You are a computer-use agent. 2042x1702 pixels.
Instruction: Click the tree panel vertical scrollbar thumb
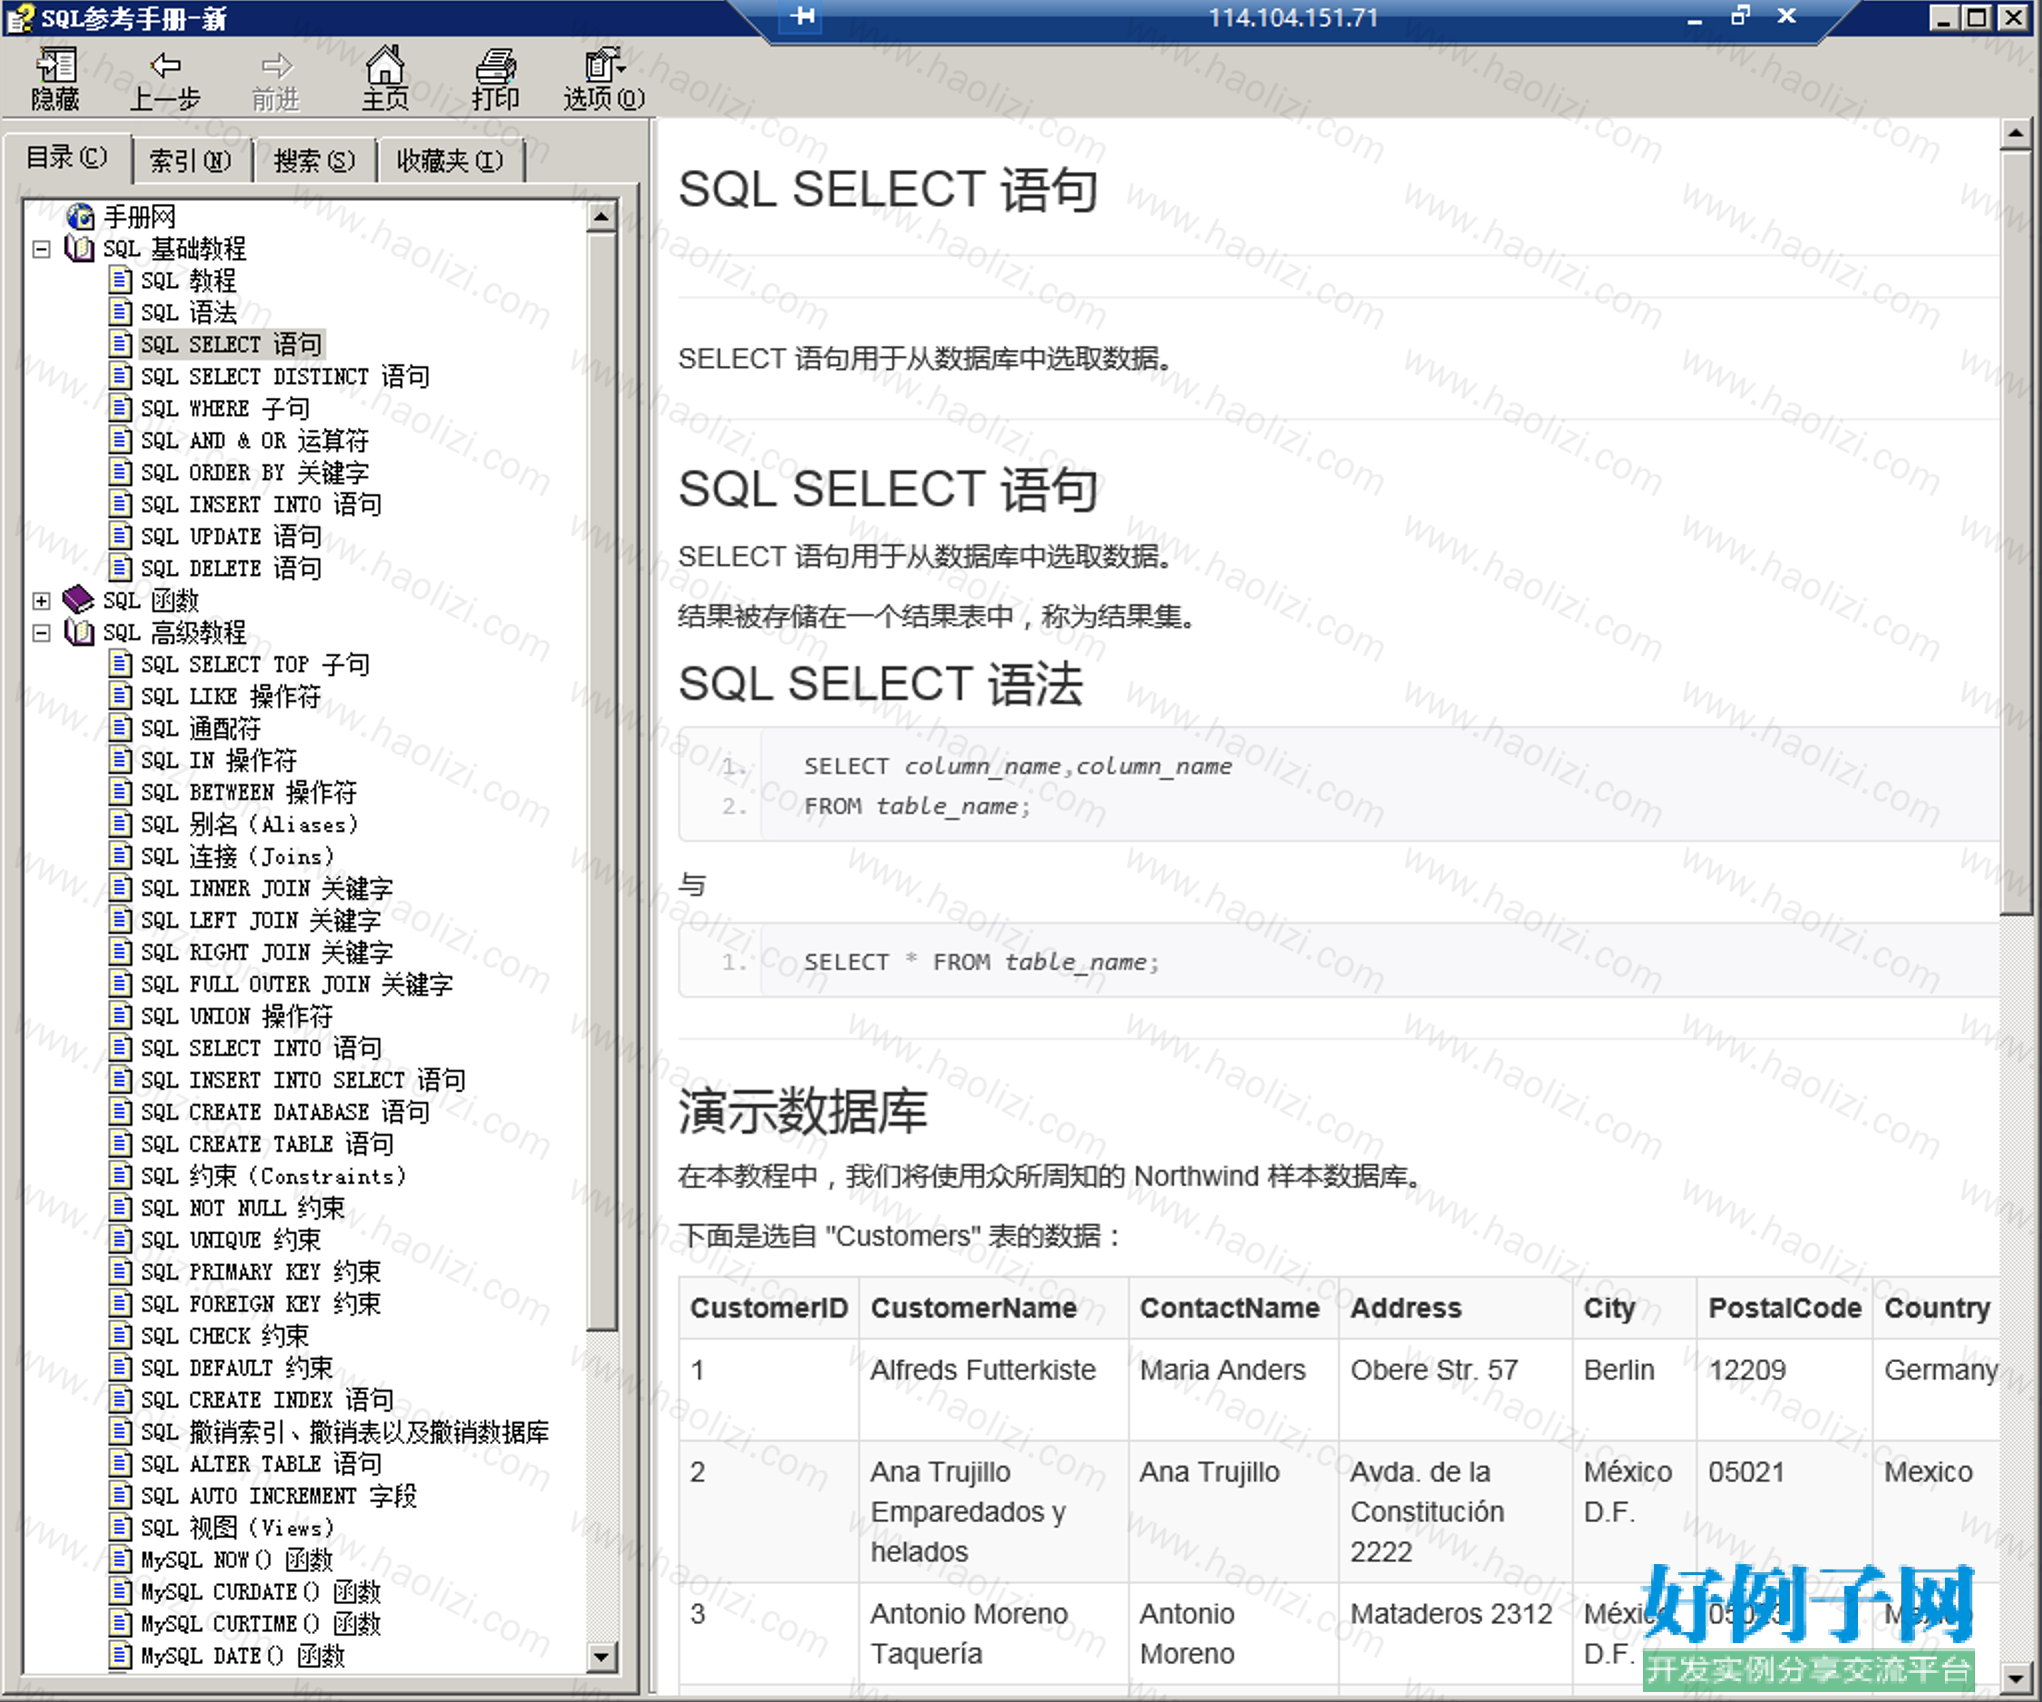[601, 781]
